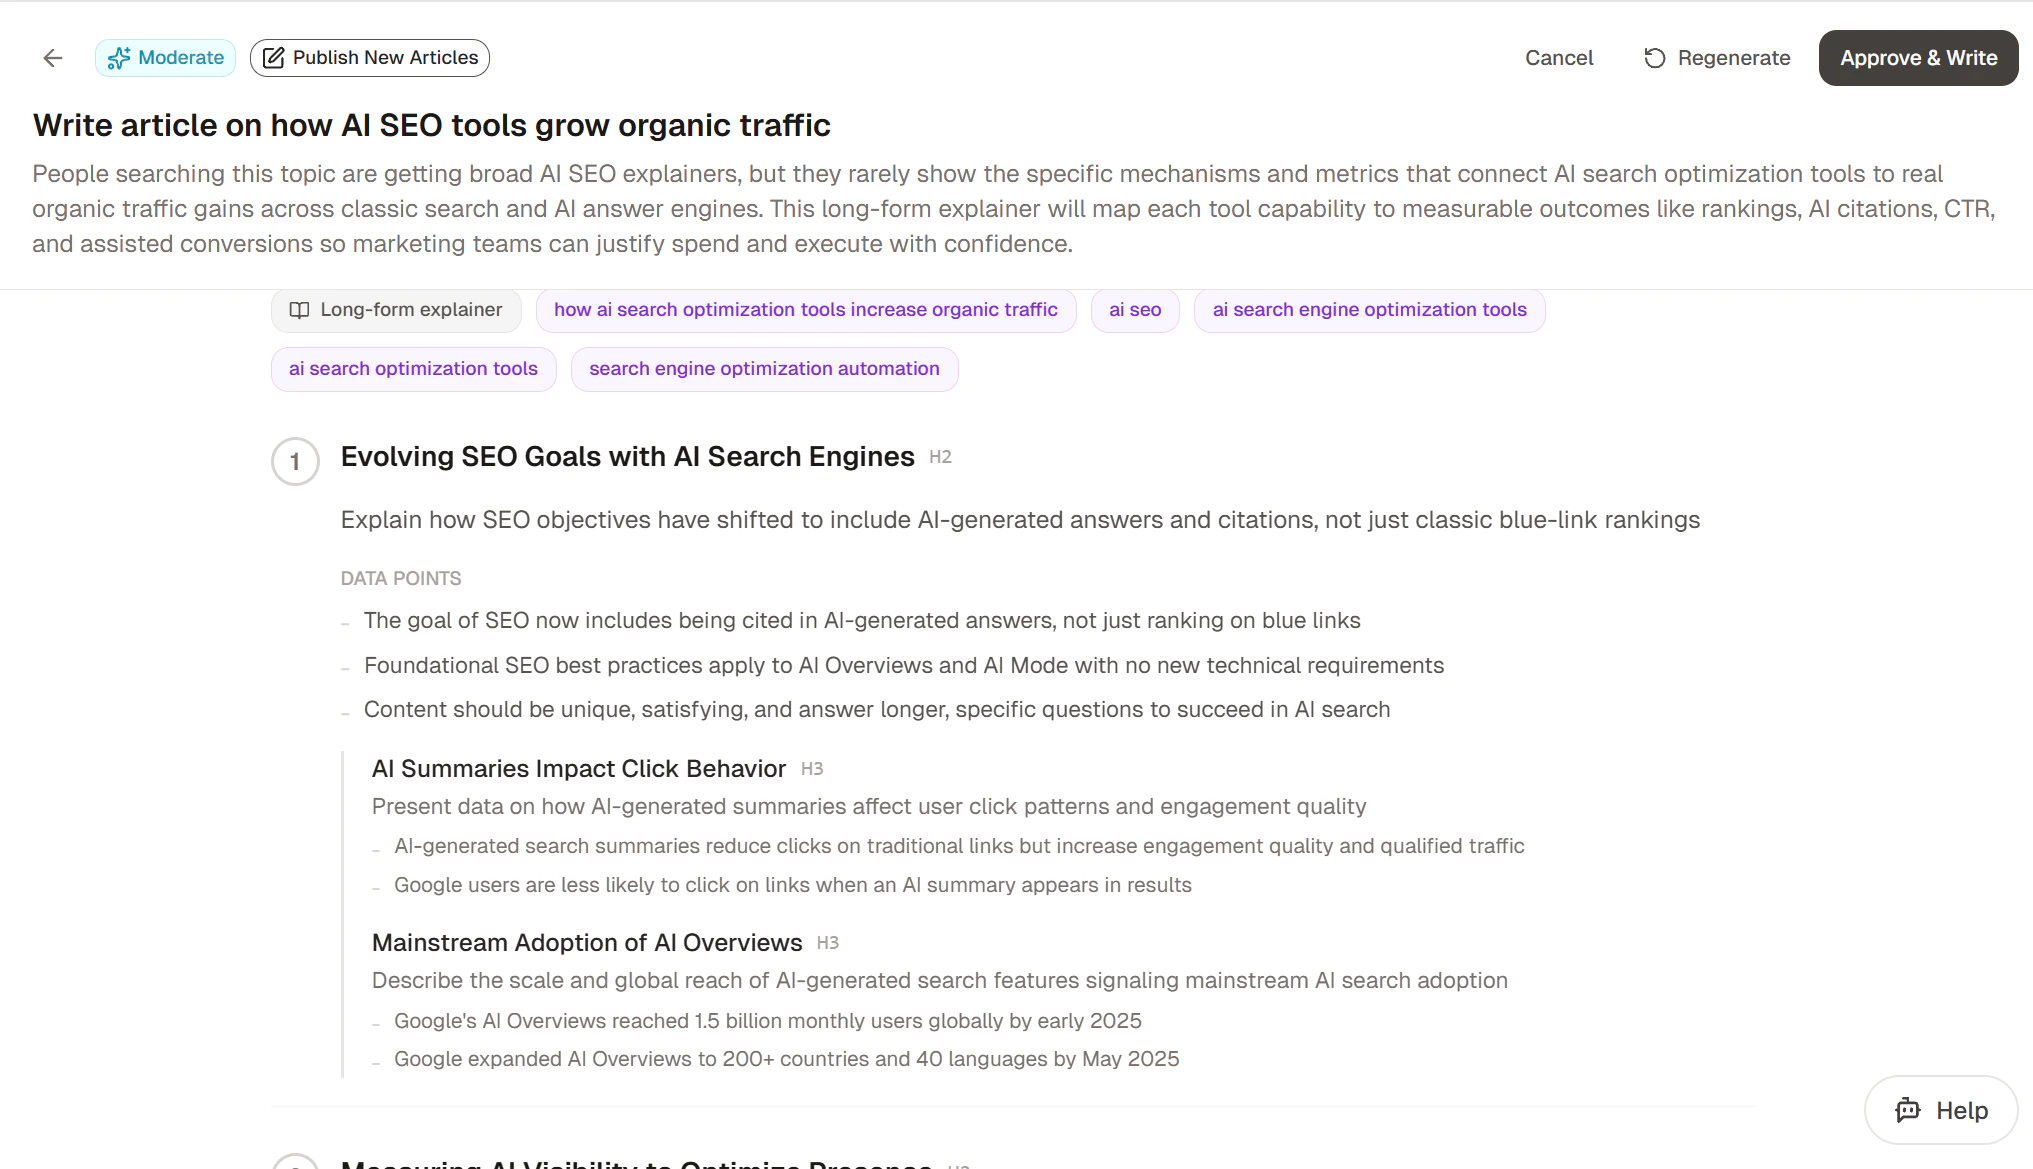The image size is (2033, 1169).
Task: Click H3 label next to AI Summaries heading
Action: 812,769
